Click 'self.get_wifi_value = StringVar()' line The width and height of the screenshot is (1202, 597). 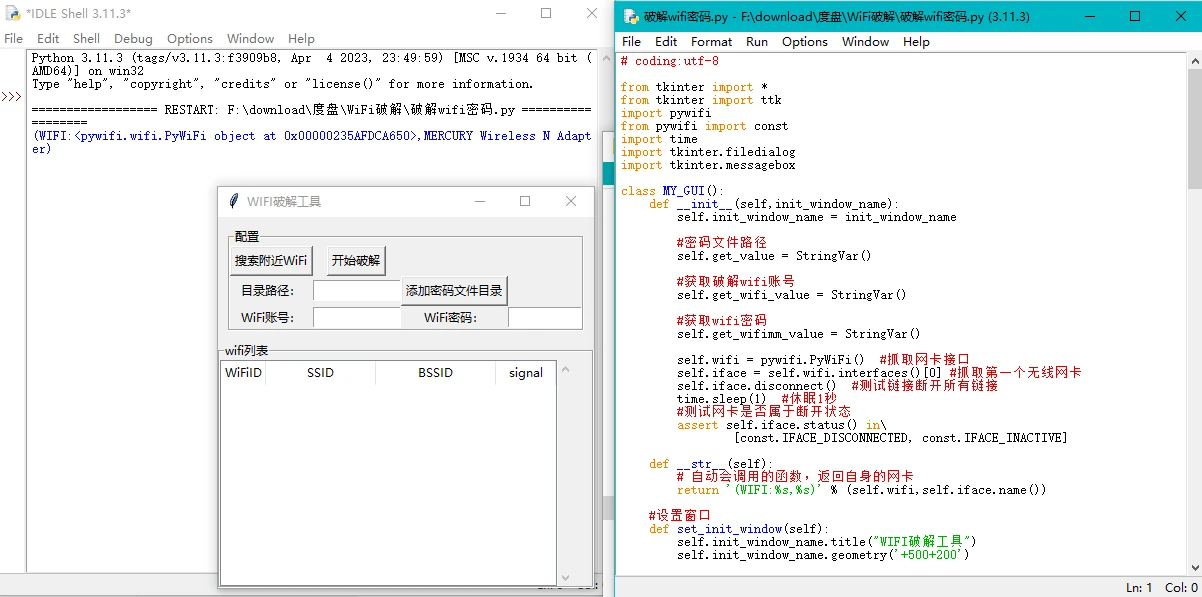click(792, 295)
